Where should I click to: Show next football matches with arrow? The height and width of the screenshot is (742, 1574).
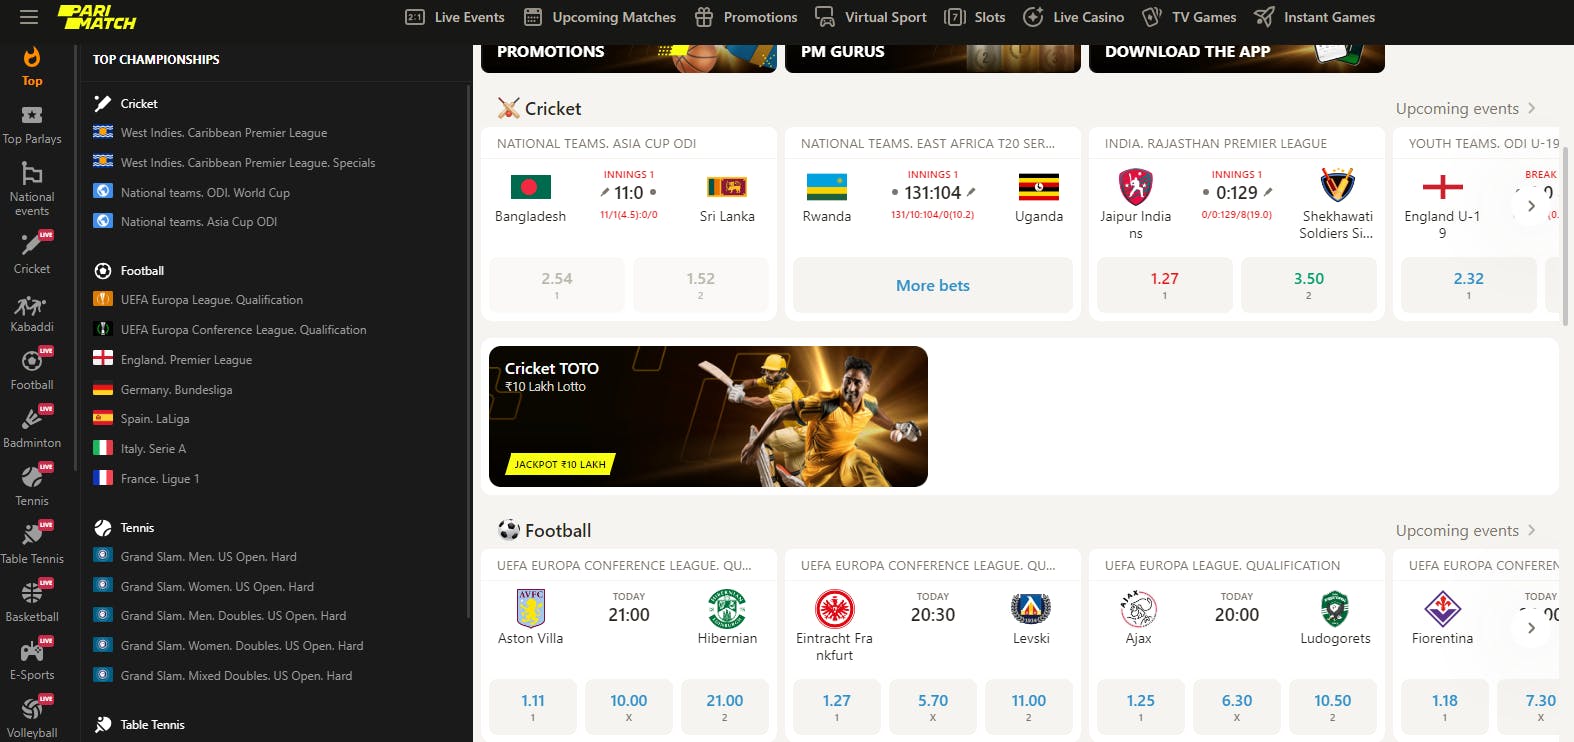[1531, 628]
